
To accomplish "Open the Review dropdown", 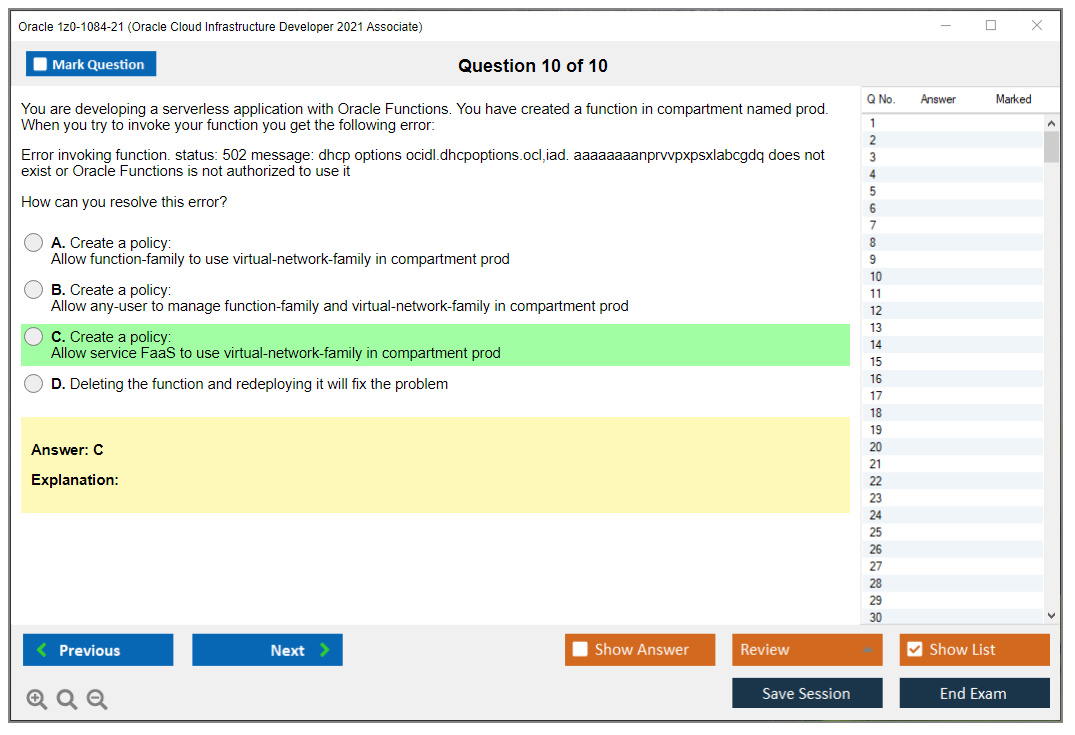I will (x=806, y=649).
